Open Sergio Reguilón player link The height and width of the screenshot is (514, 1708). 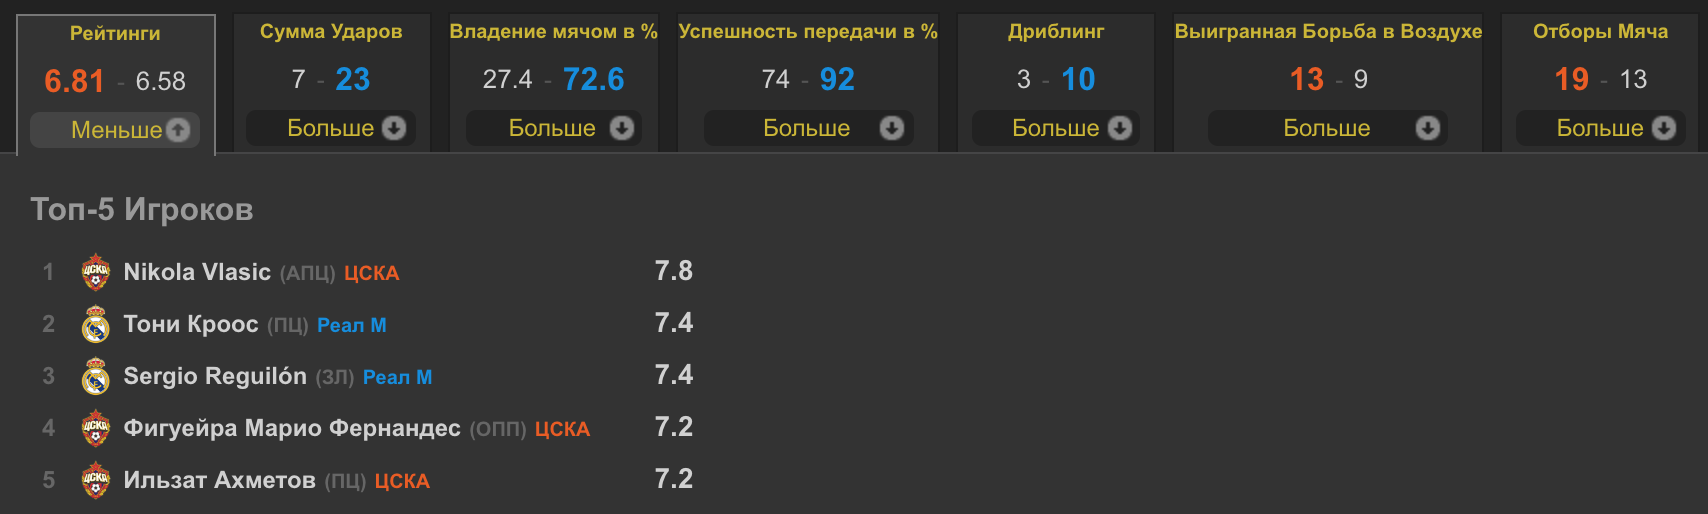(x=215, y=376)
